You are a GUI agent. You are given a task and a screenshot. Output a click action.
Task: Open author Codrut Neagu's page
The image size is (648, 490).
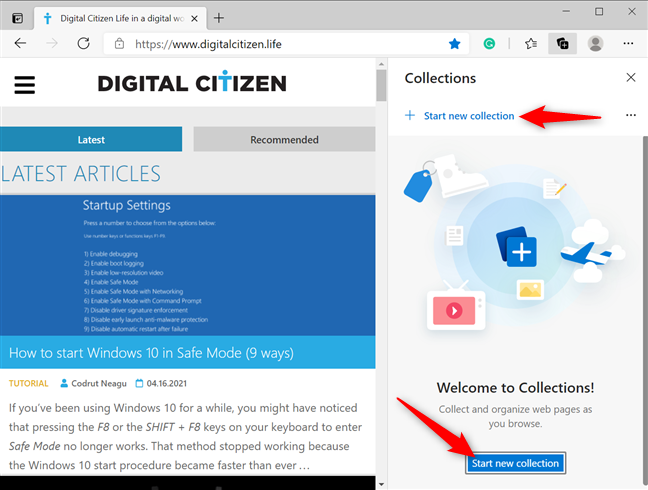99,383
